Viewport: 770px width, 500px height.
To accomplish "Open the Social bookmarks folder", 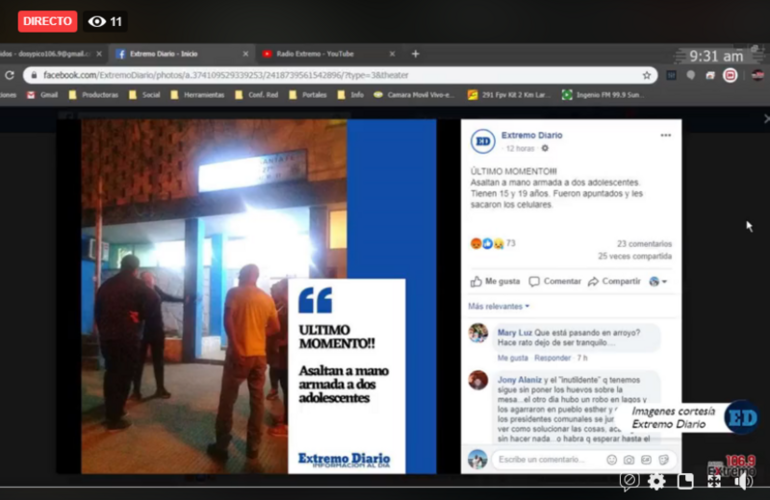I will [144, 95].
